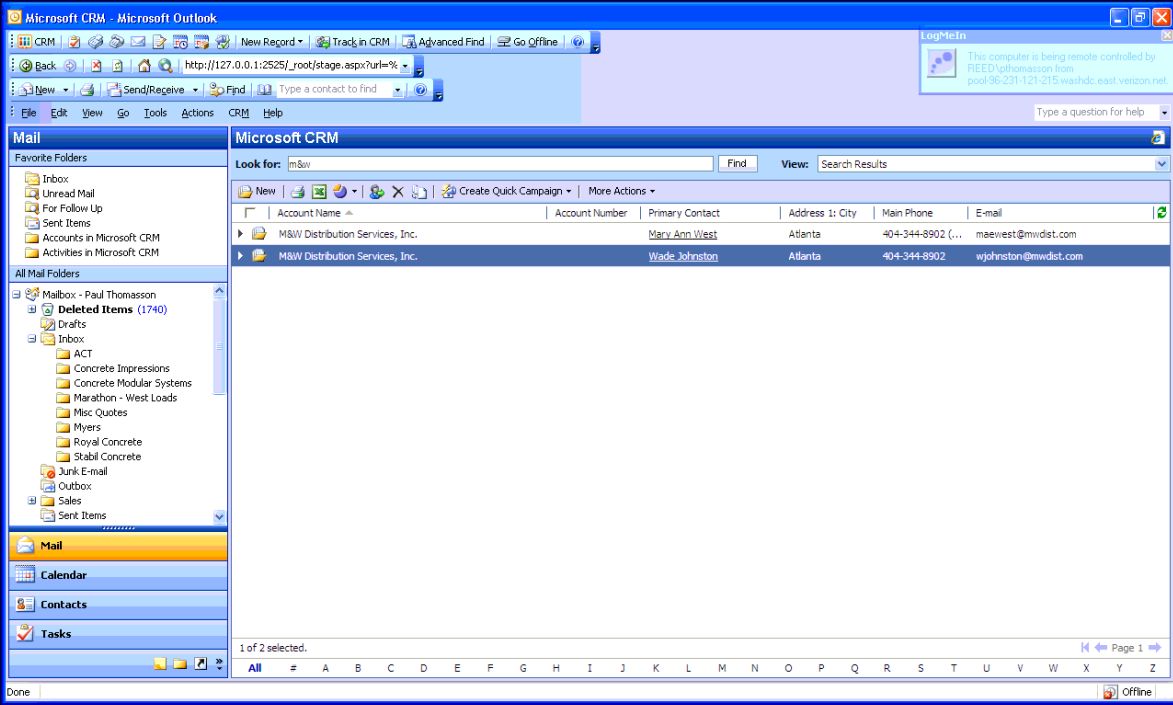Screen dimensions: 1173x705
Task: Expand the Mary Ann West account row arrow
Action: tap(240, 234)
